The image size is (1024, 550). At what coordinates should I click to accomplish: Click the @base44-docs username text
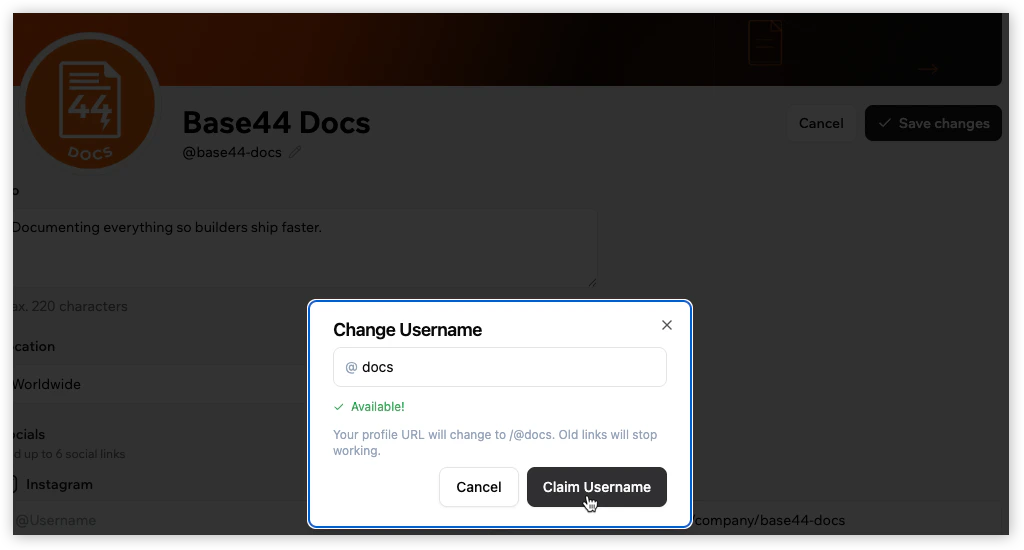click(x=232, y=152)
